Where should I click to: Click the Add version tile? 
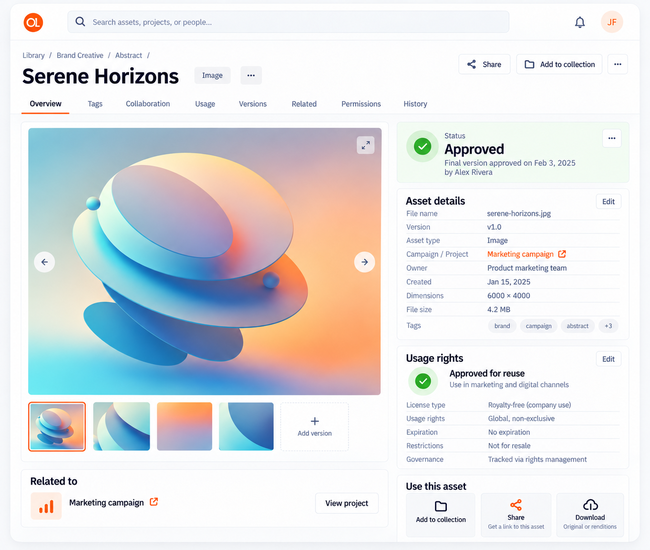click(315, 426)
